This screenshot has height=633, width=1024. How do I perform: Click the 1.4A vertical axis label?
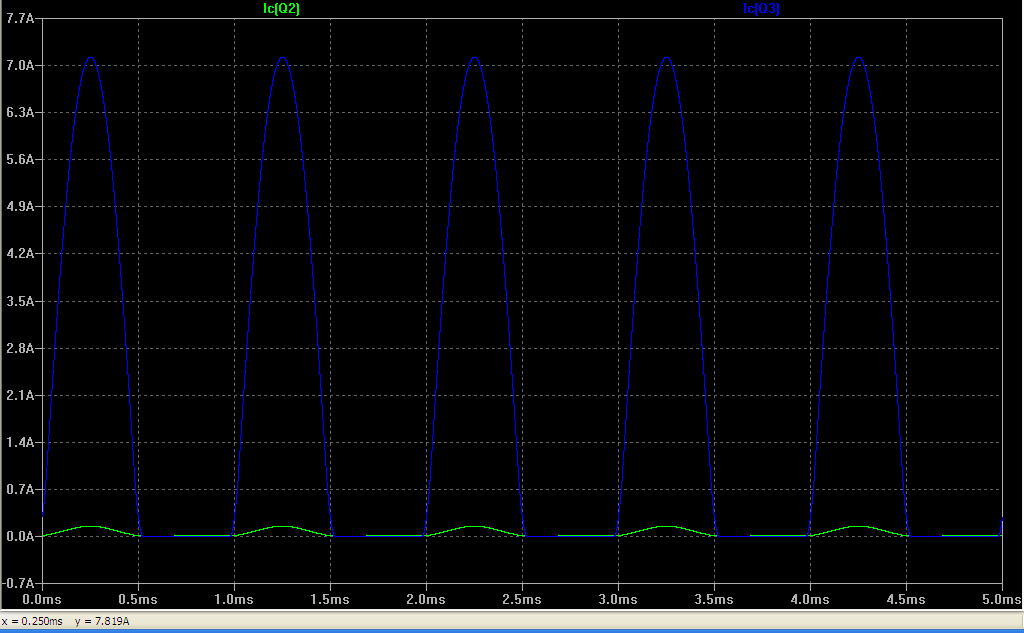(x=20, y=442)
